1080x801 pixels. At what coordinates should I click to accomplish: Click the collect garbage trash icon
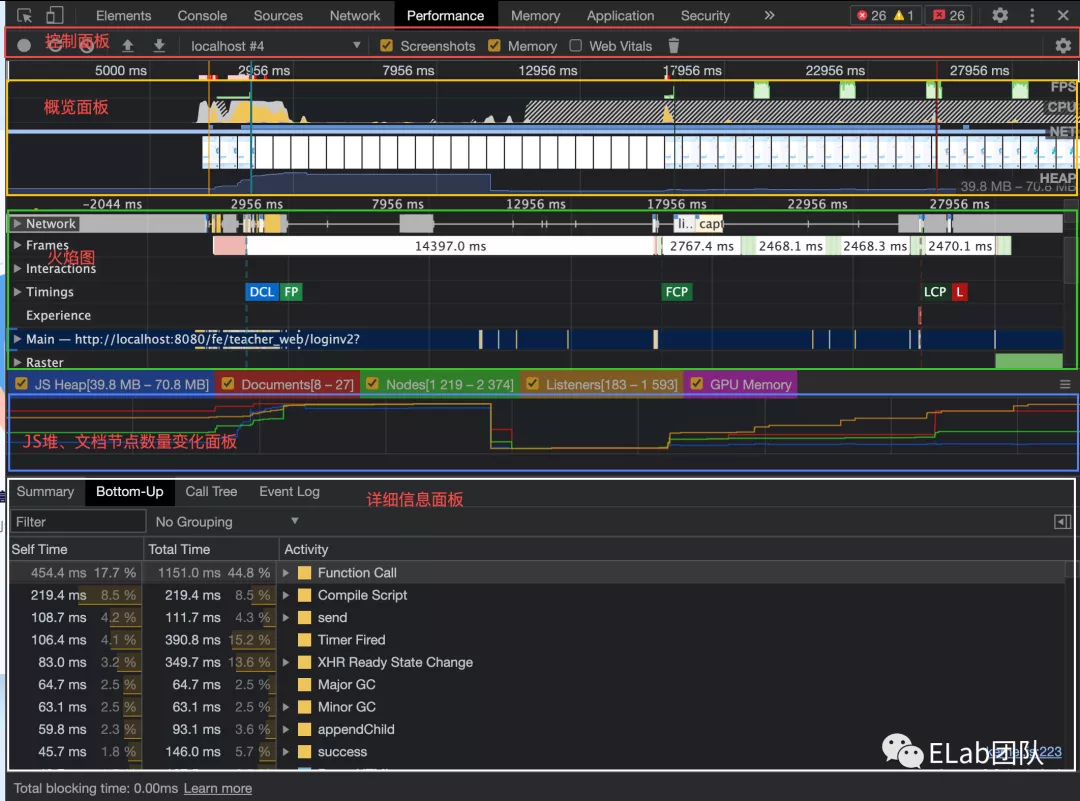(x=674, y=45)
